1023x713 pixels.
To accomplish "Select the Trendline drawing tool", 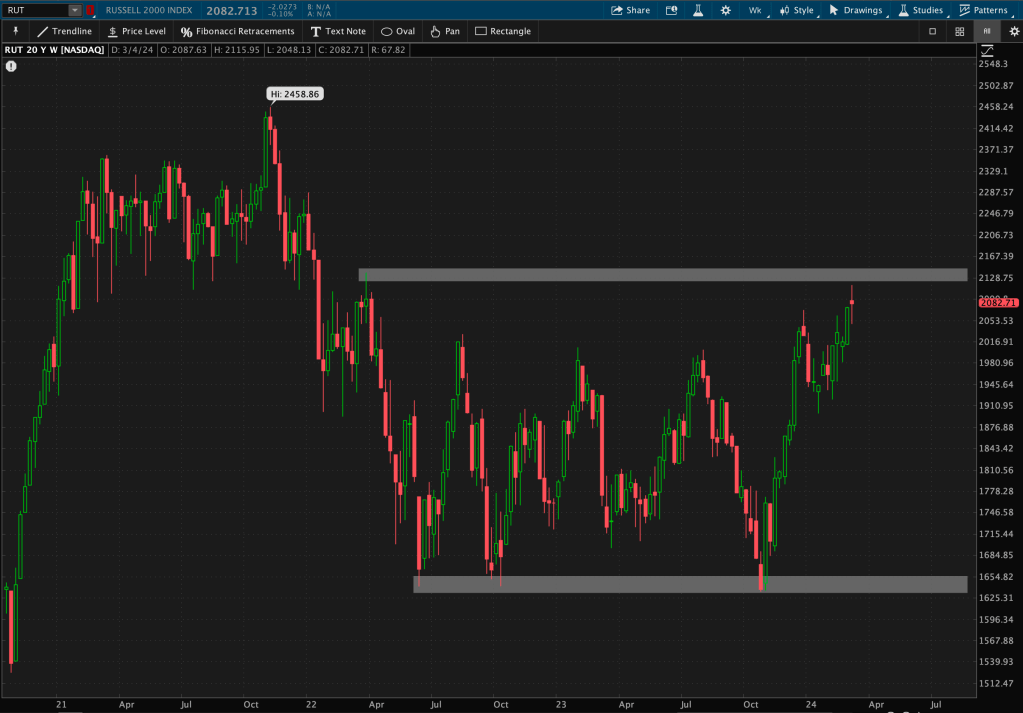I will [64, 31].
